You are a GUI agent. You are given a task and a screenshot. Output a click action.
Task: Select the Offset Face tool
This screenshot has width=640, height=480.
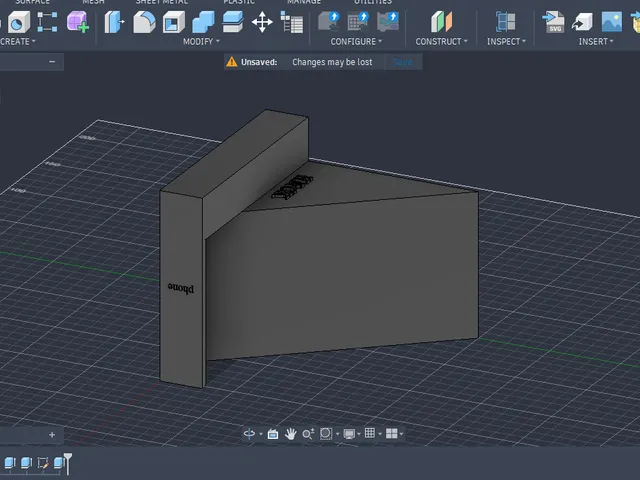point(233,22)
